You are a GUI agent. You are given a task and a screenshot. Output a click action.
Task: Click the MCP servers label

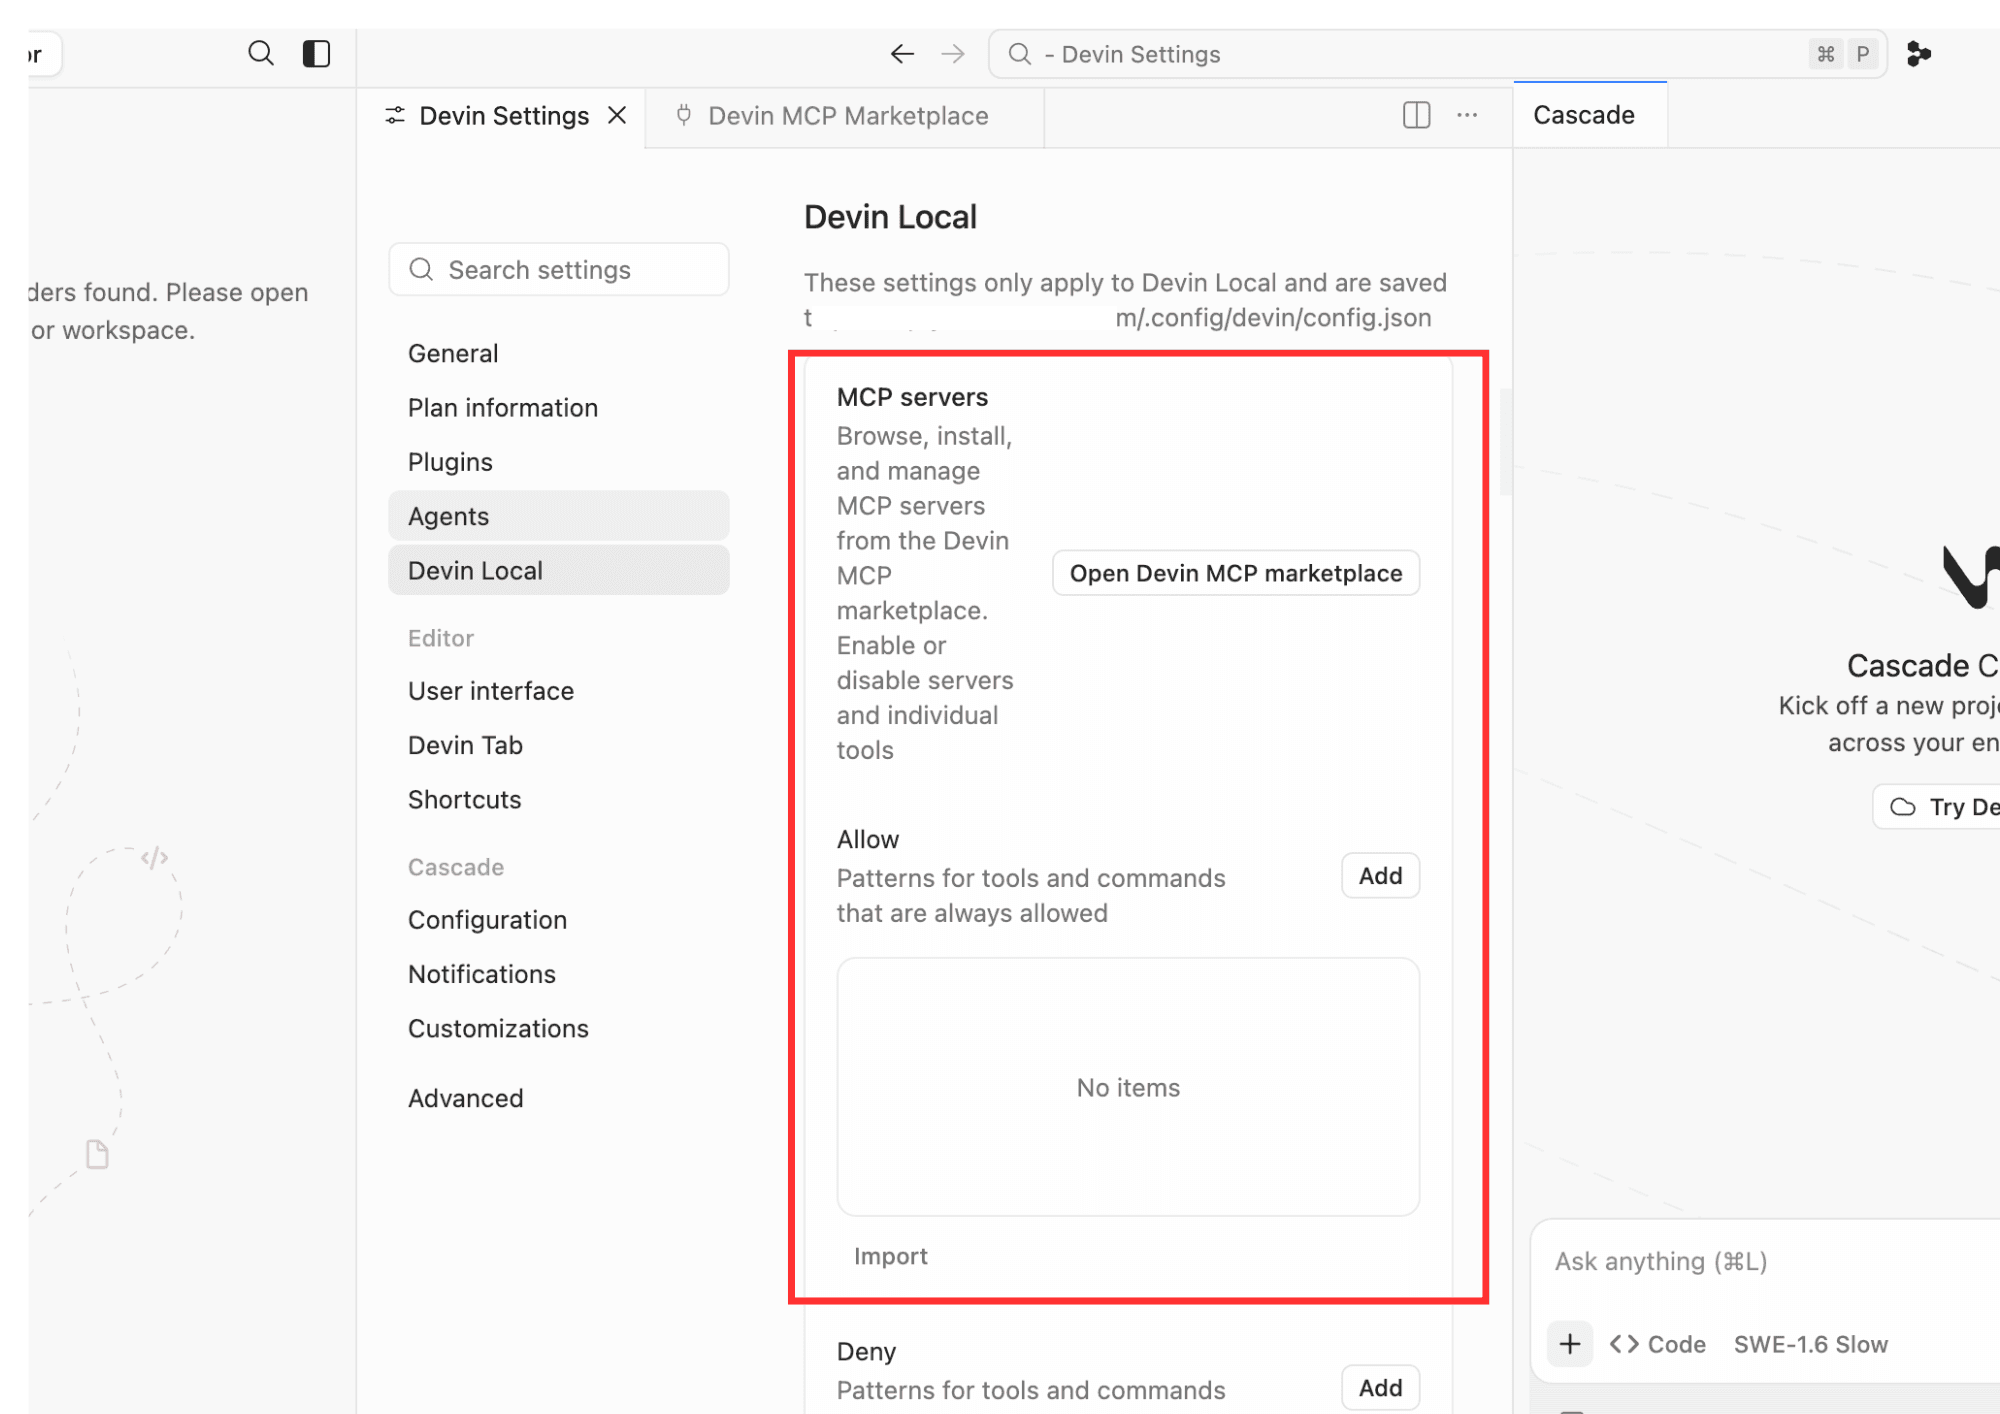pos(912,397)
